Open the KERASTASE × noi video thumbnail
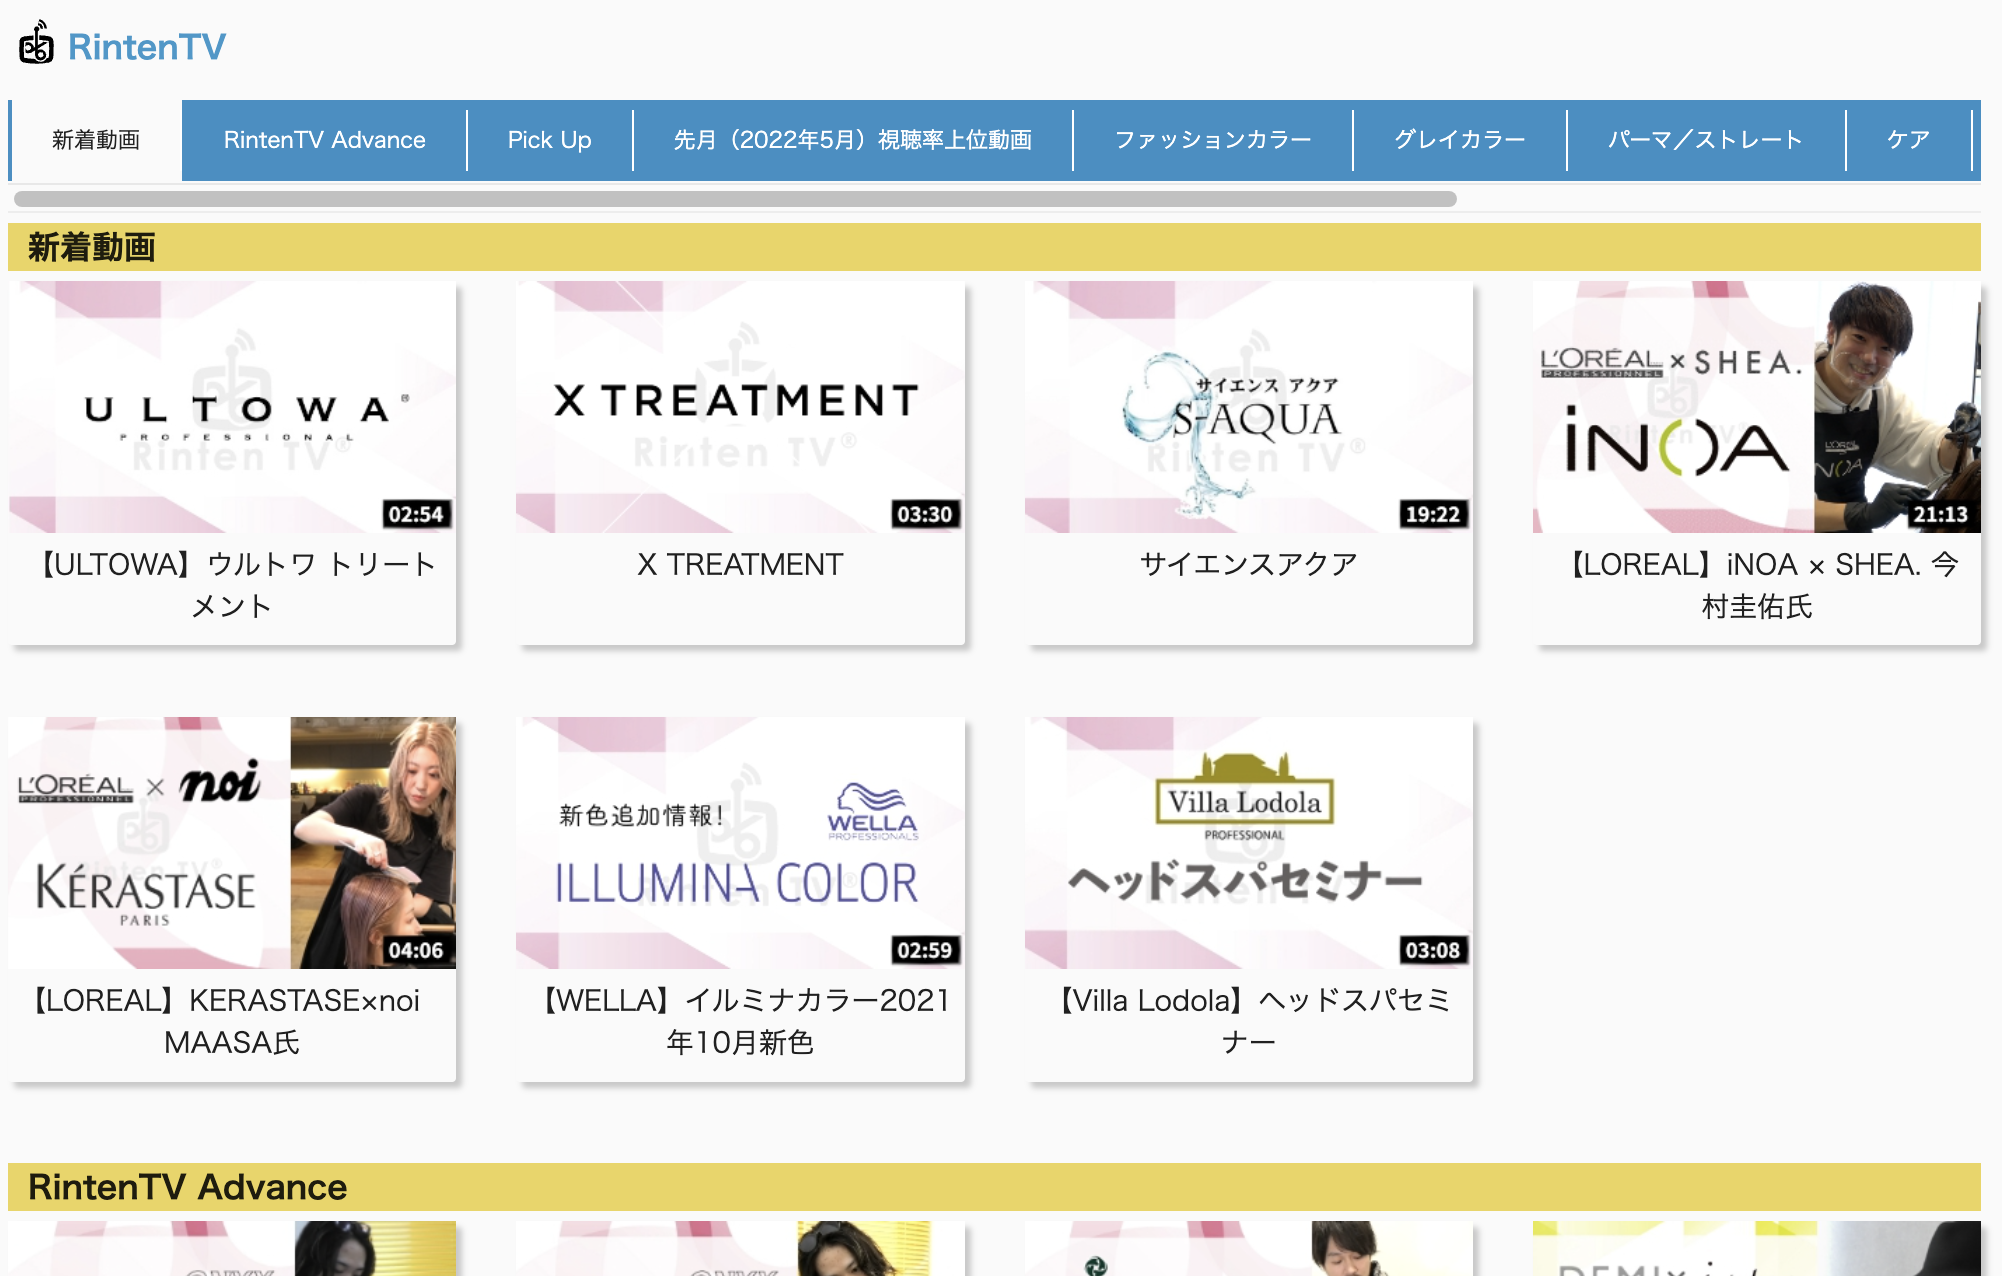The width and height of the screenshot is (2002, 1276). click(232, 843)
